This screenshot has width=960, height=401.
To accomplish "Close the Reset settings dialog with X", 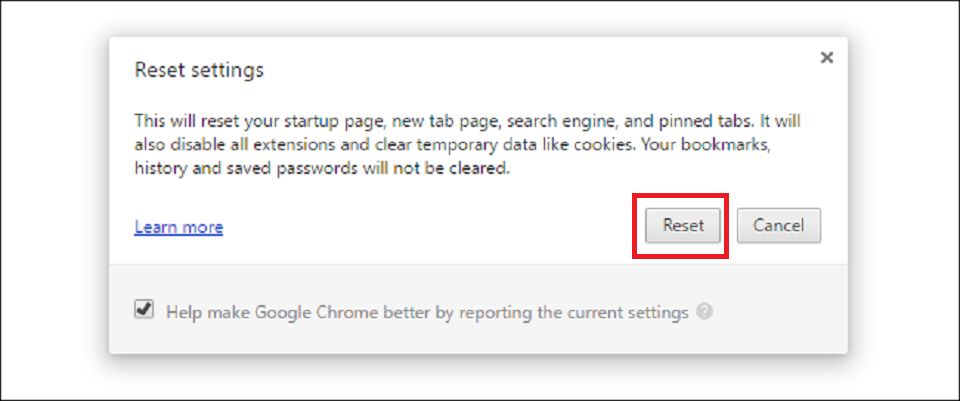I will (x=826, y=58).
